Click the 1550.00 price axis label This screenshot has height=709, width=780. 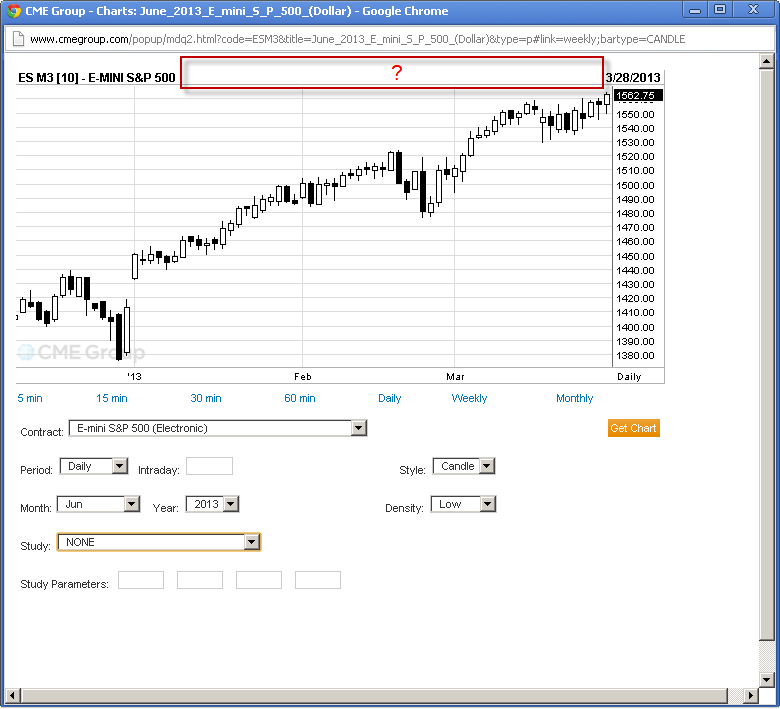635,114
